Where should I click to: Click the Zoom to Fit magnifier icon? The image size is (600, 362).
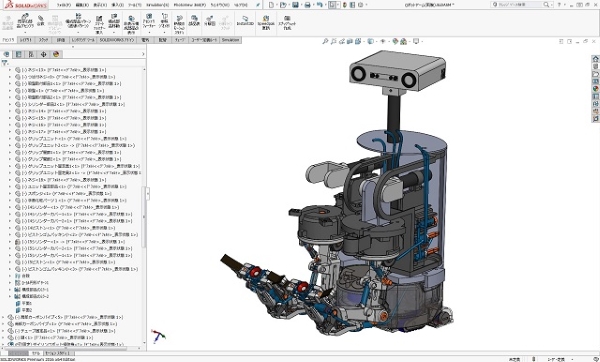pos(325,41)
